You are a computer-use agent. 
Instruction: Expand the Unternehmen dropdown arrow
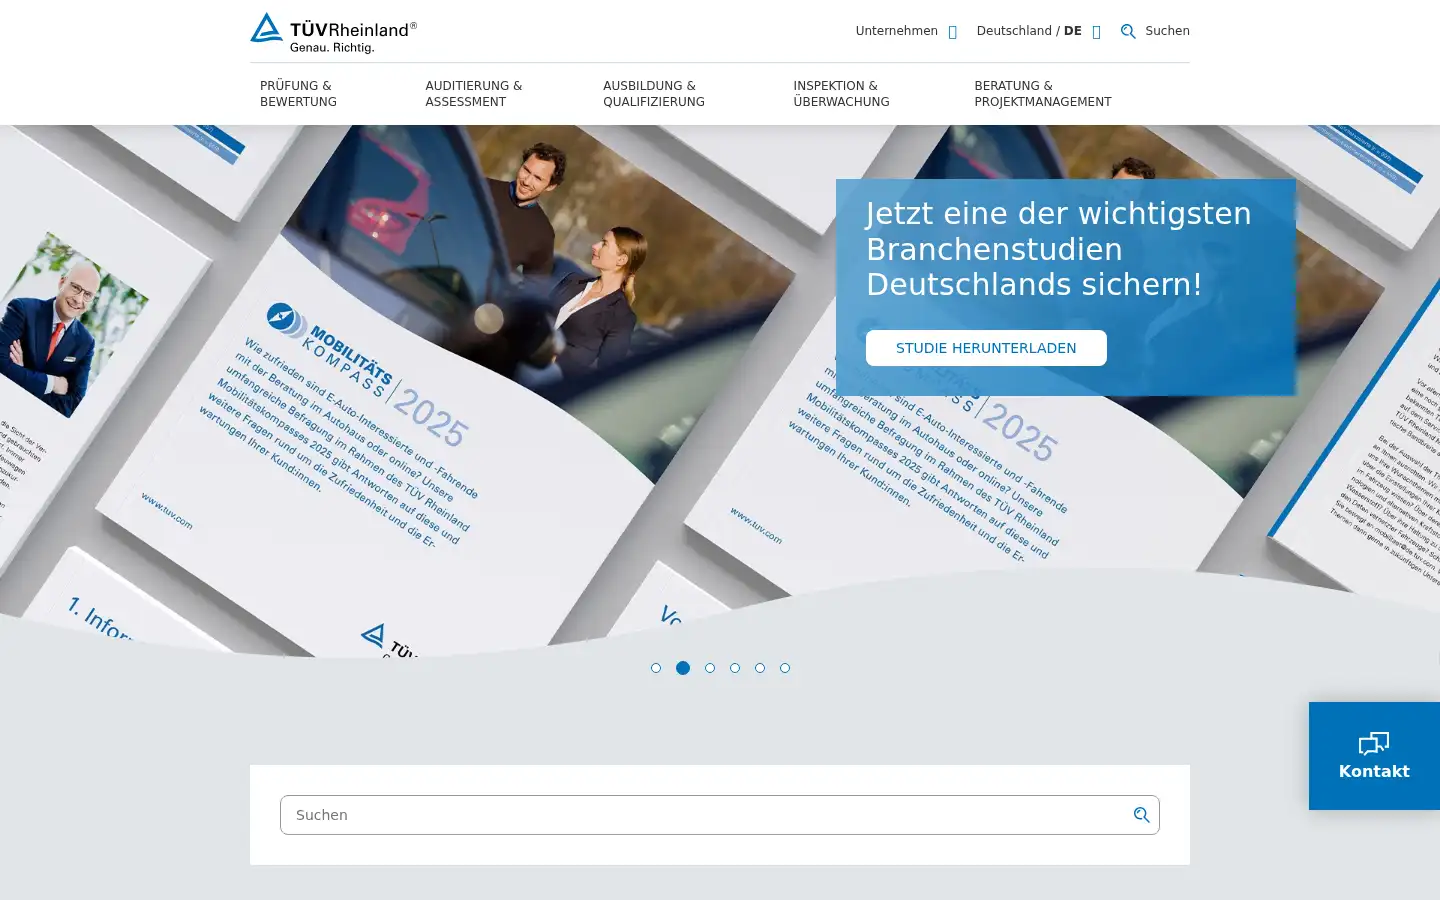[x=953, y=32]
